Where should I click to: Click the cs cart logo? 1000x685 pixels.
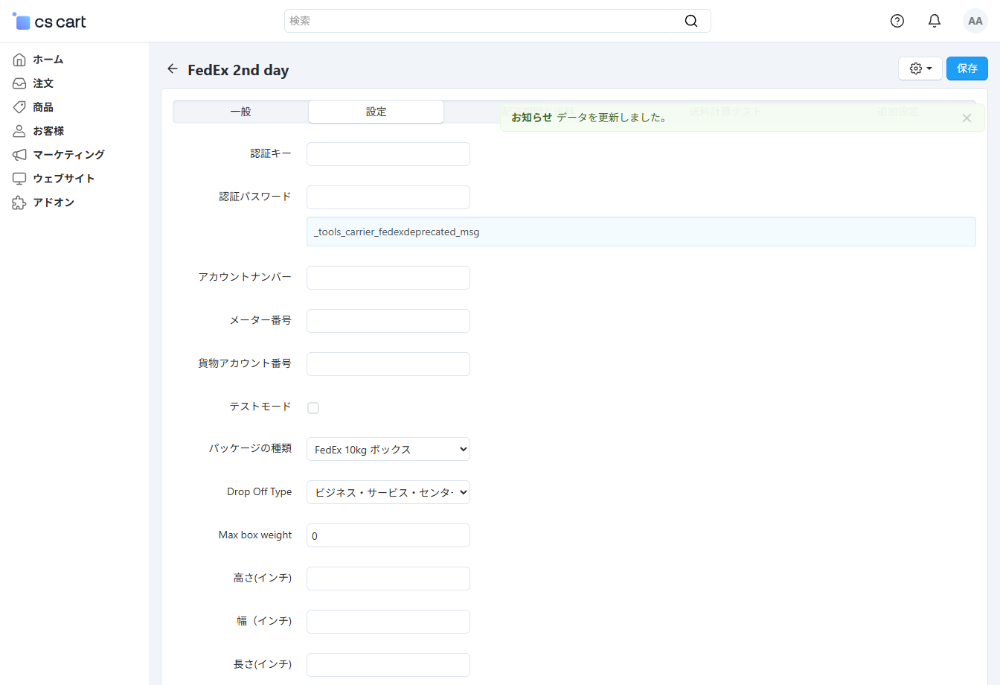(x=50, y=21)
